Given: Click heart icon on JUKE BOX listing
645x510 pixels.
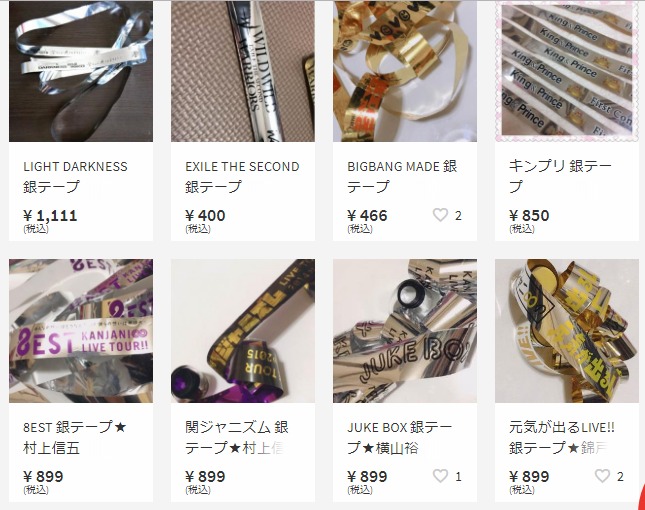Looking at the screenshot, I should point(440,476).
